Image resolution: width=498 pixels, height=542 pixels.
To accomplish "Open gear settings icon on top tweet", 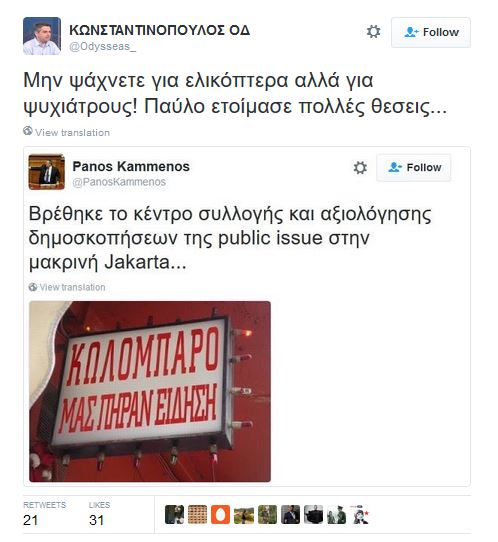I will pyautogui.click(x=373, y=32).
